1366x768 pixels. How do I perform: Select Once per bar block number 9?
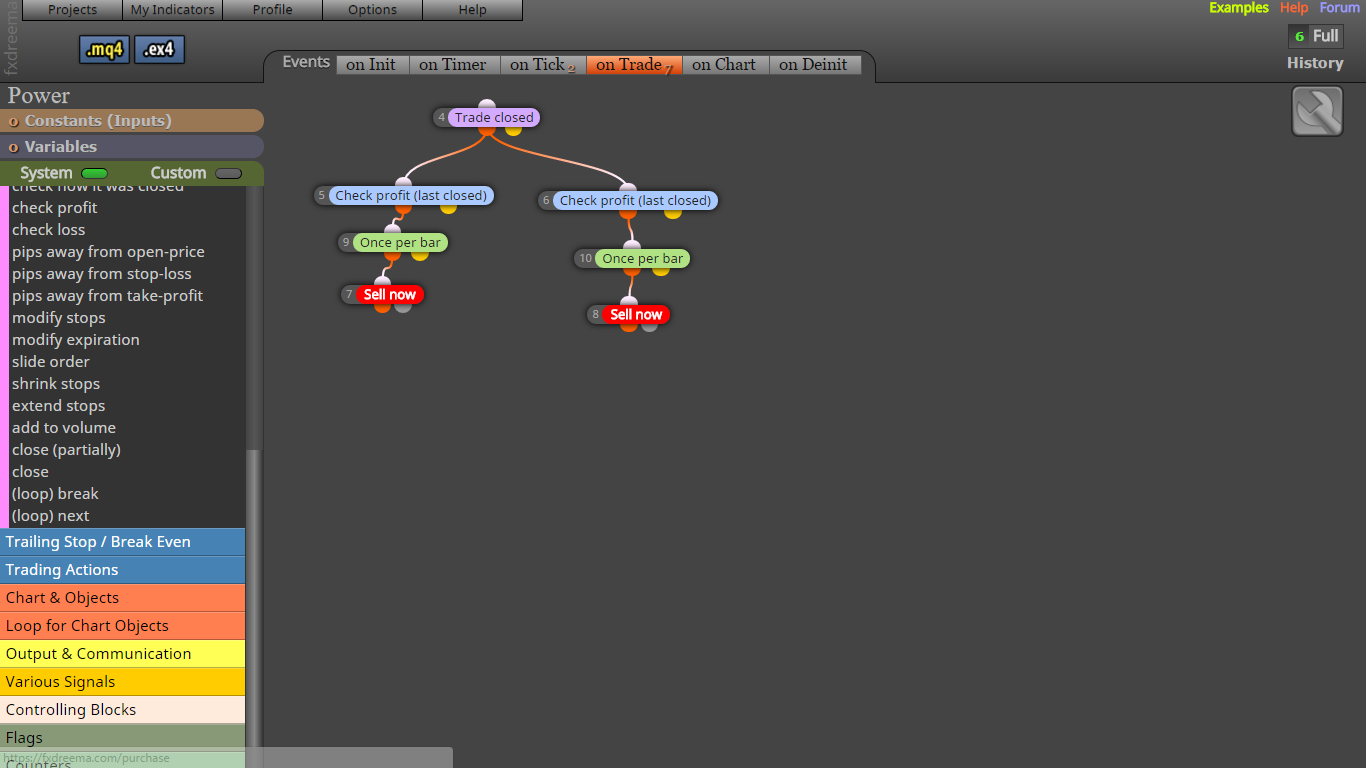(400, 243)
